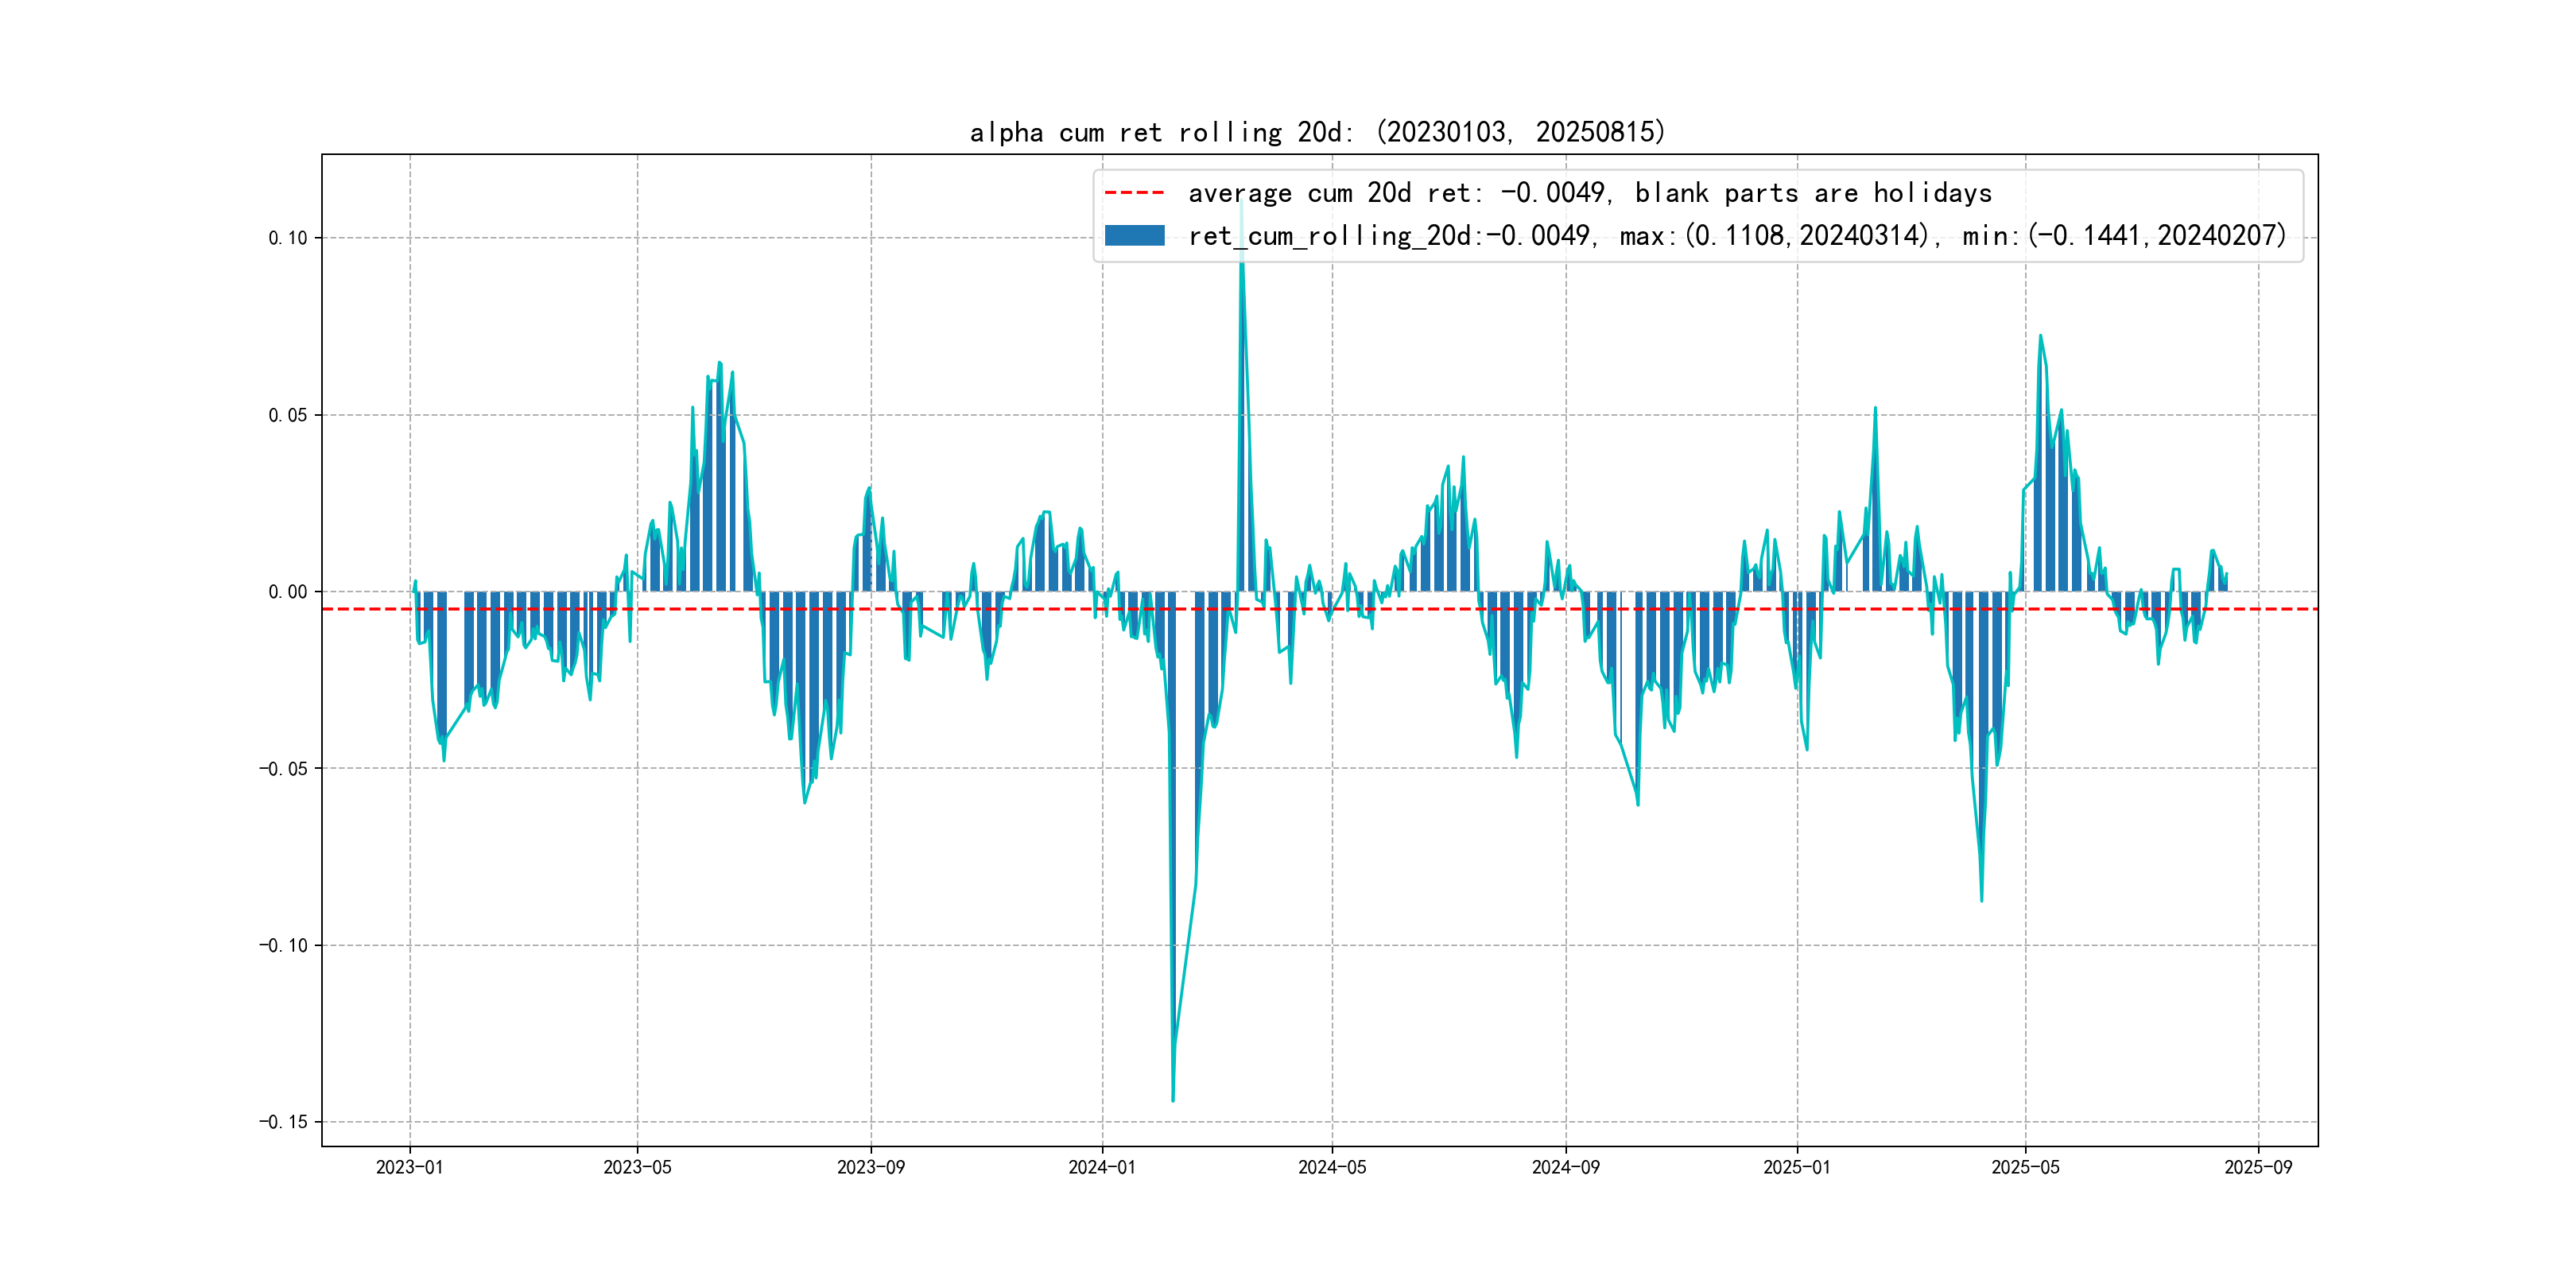
Task: Click the blue legend color patch
Action: click(1134, 236)
